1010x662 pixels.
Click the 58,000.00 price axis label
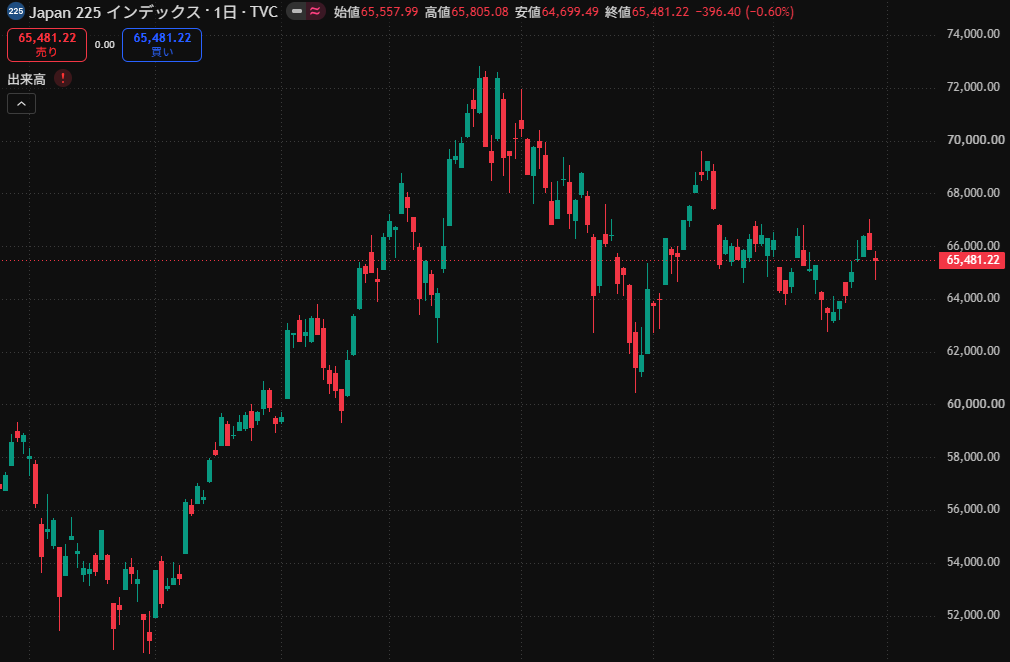click(x=973, y=457)
